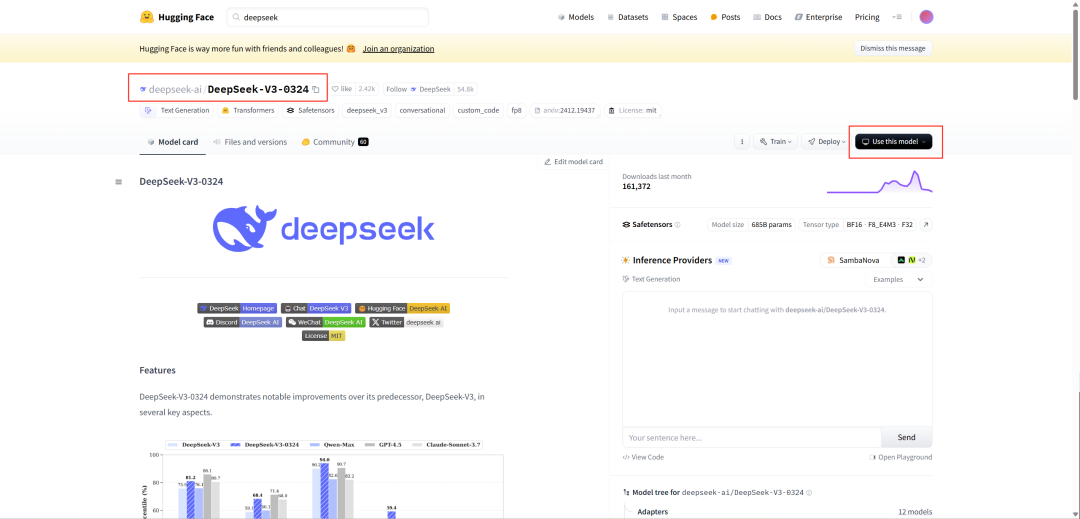Click the View Code link
This screenshot has width=1080, height=519.
click(643, 457)
